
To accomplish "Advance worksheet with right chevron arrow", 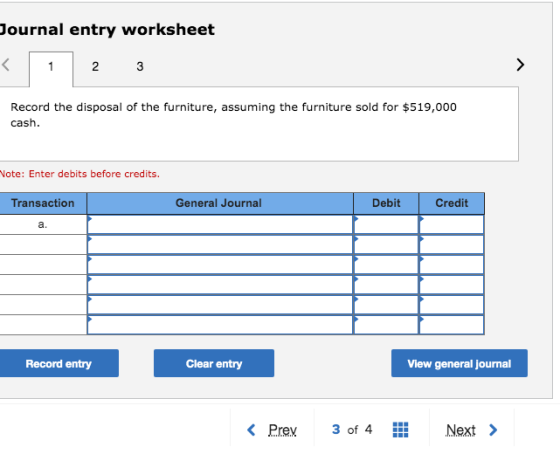I will [x=520, y=65].
